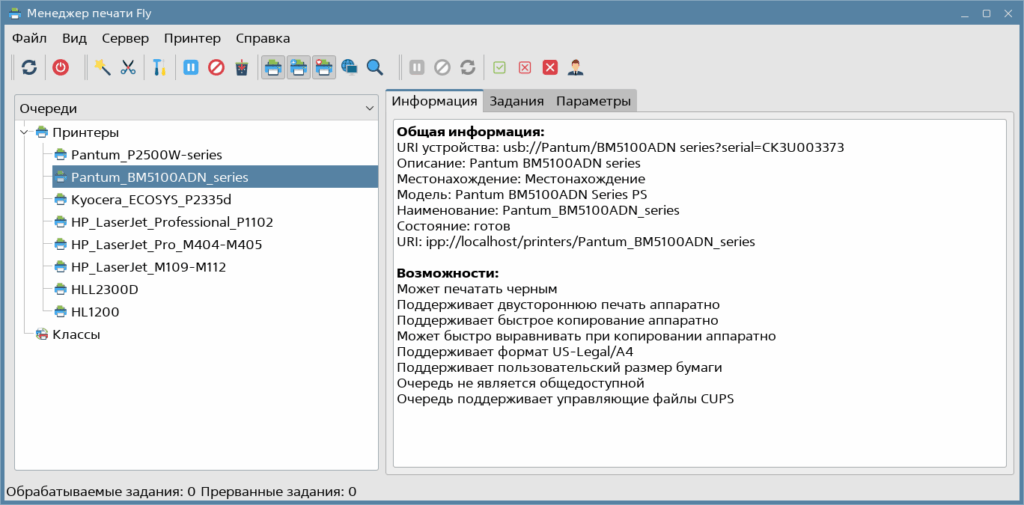The height and width of the screenshot is (505, 1024).
Task: Toggle the first pressed printer filter button
Action: pyautogui.click(x=273, y=67)
